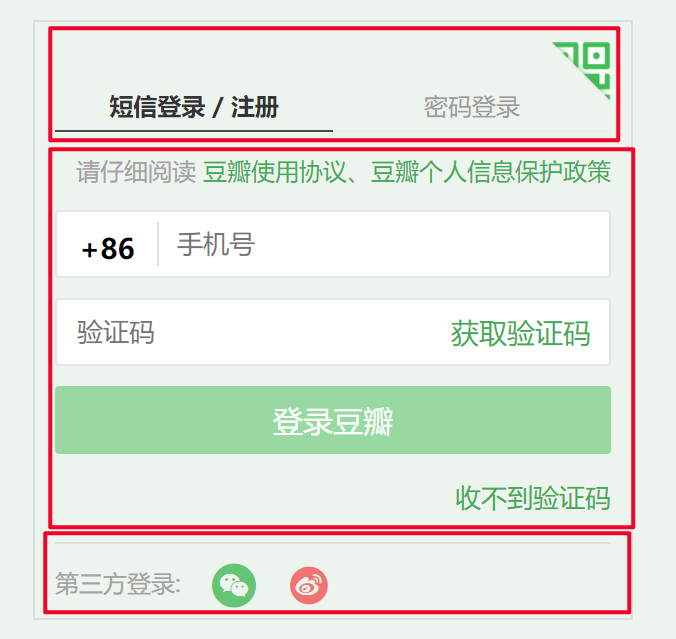Open the QR code login corner icon

[x=588, y=65]
